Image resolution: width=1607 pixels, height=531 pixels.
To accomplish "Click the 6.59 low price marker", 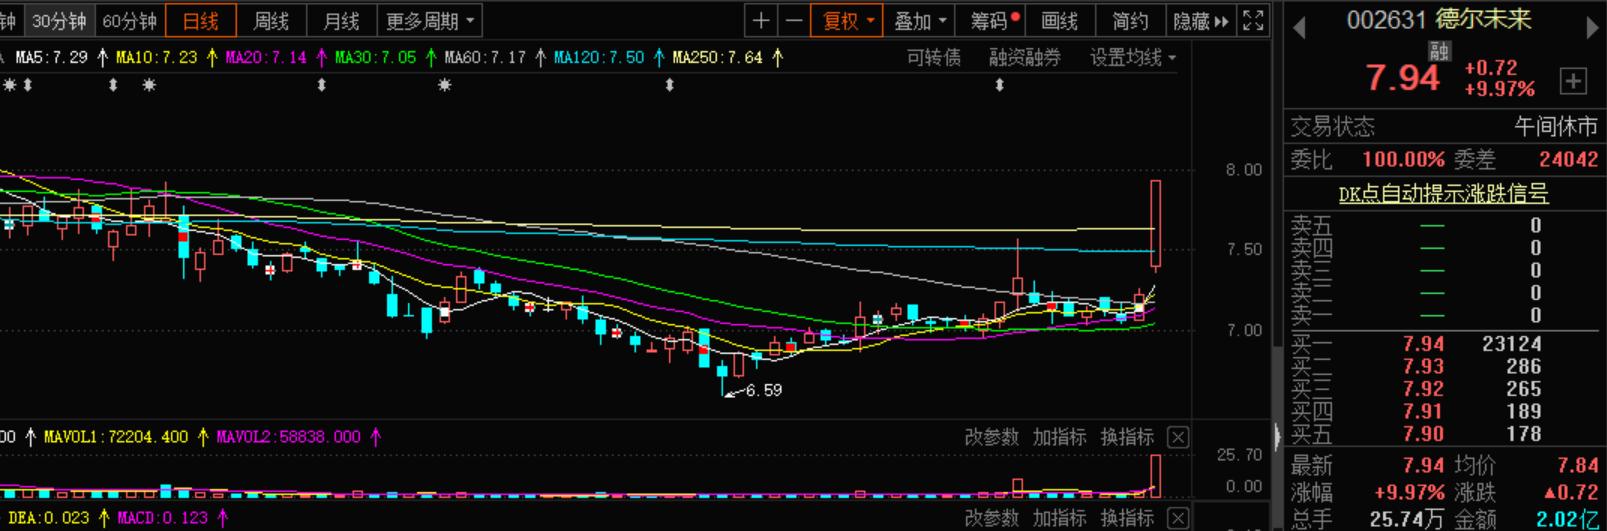I will pyautogui.click(x=763, y=390).
